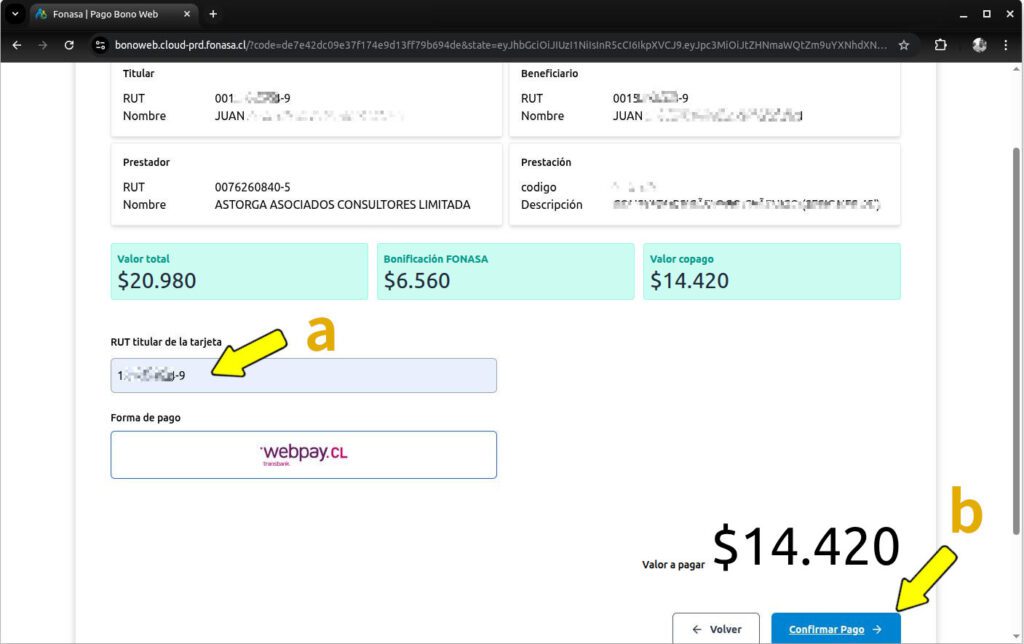1024x644 pixels.
Task: Click the Volver button
Action: [x=716, y=629]
